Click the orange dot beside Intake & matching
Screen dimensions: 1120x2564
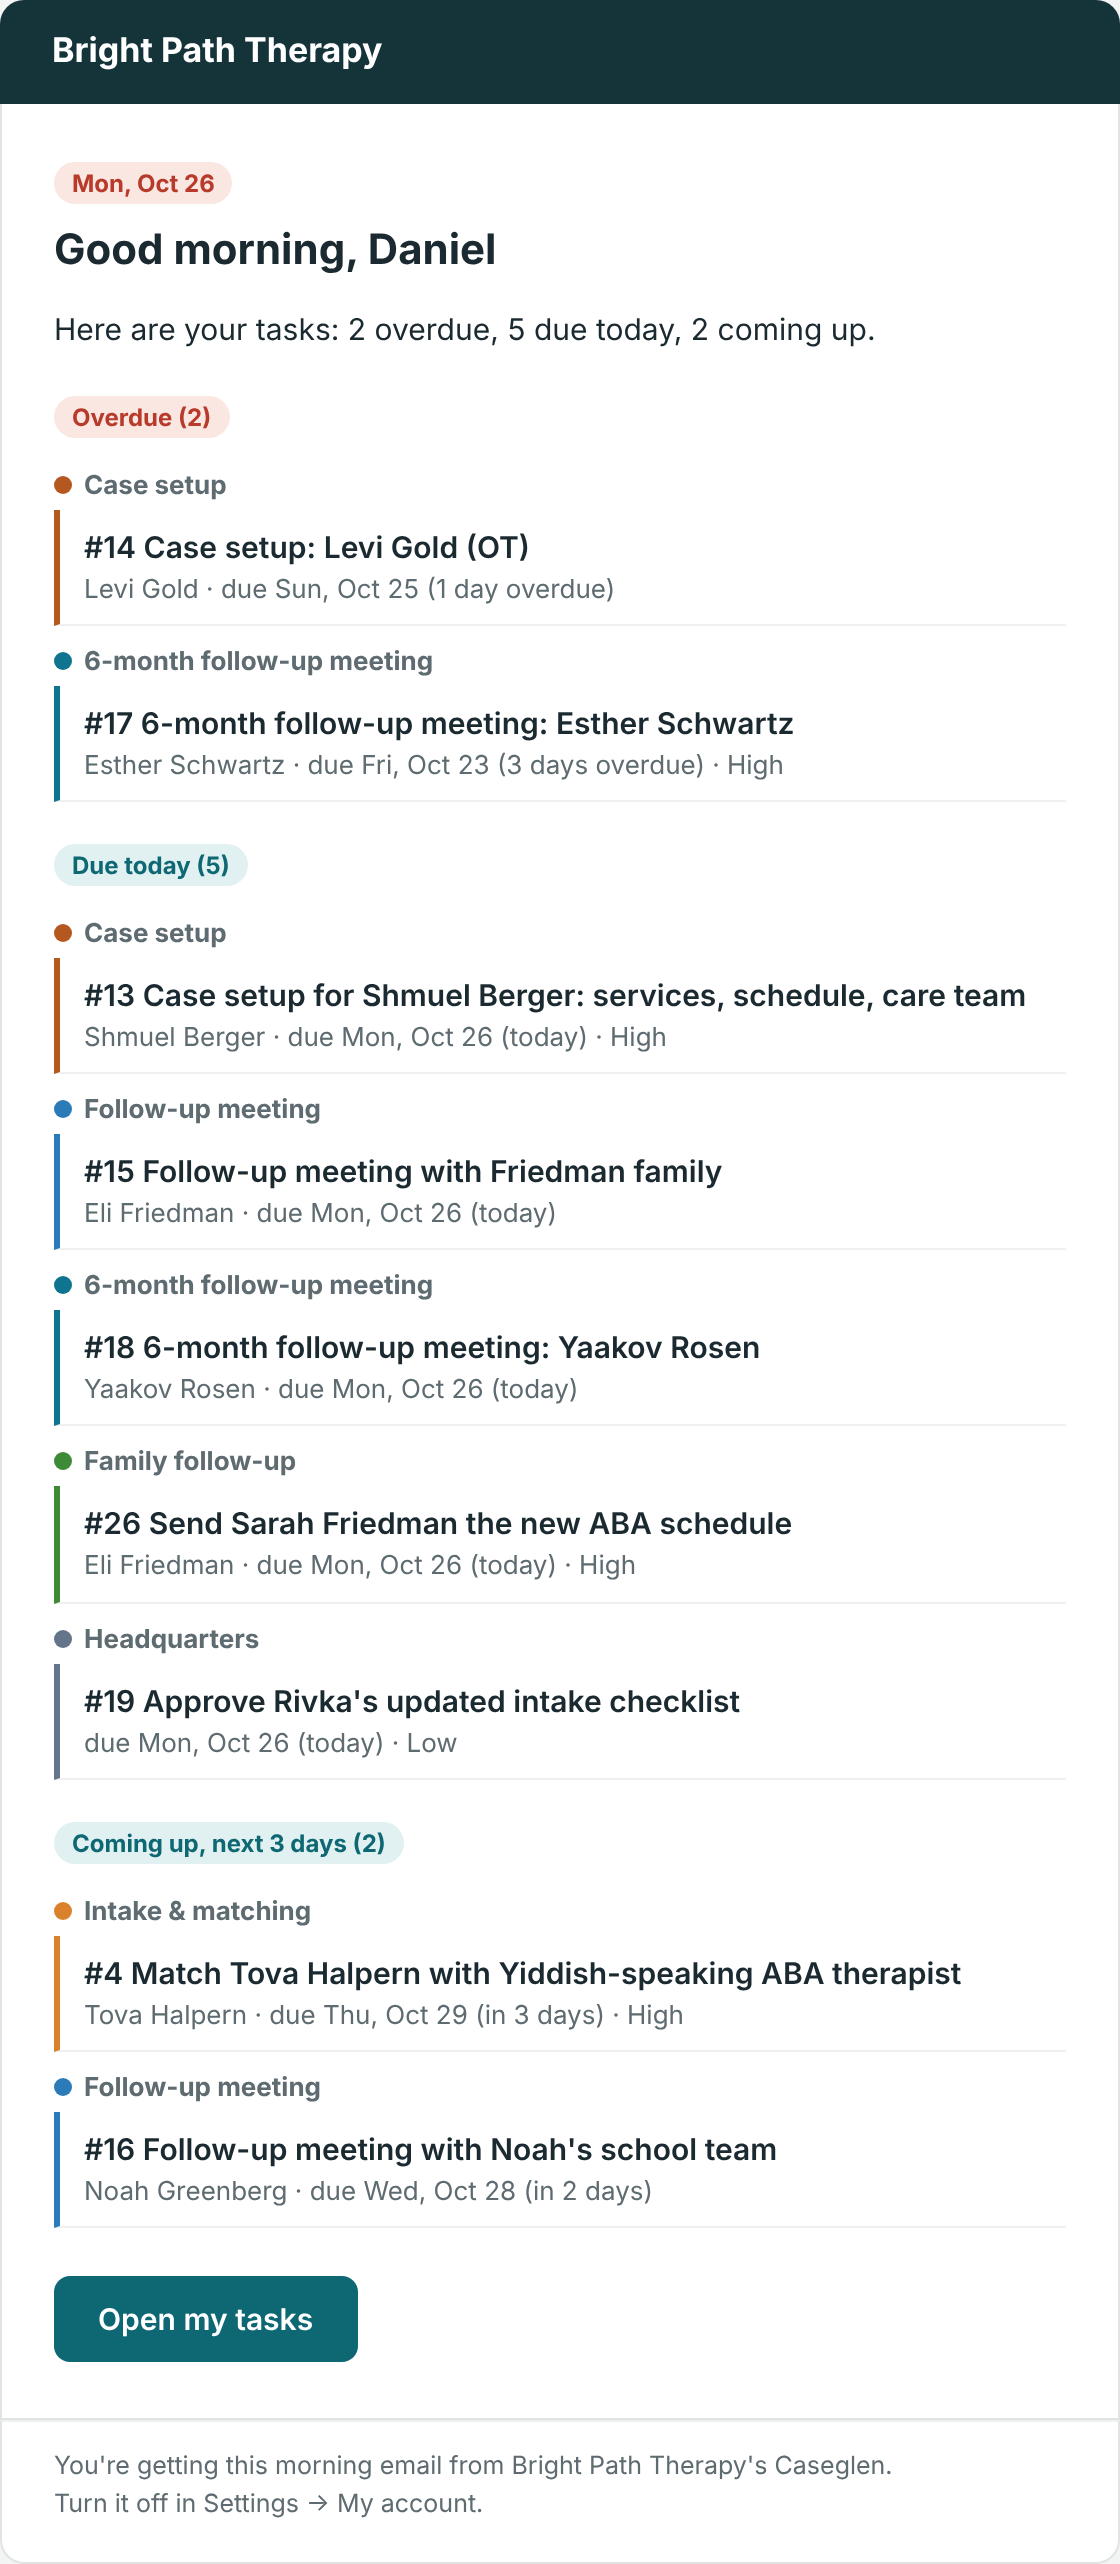63,1911
